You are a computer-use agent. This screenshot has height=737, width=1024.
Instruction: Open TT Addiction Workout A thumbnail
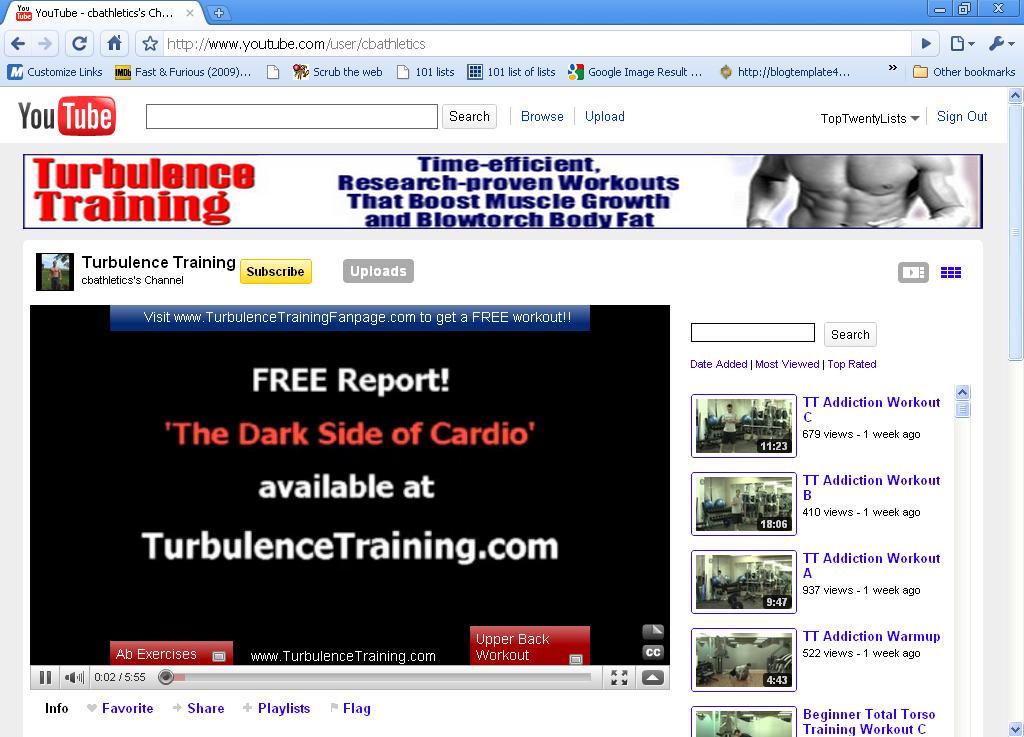click(744, 582)
